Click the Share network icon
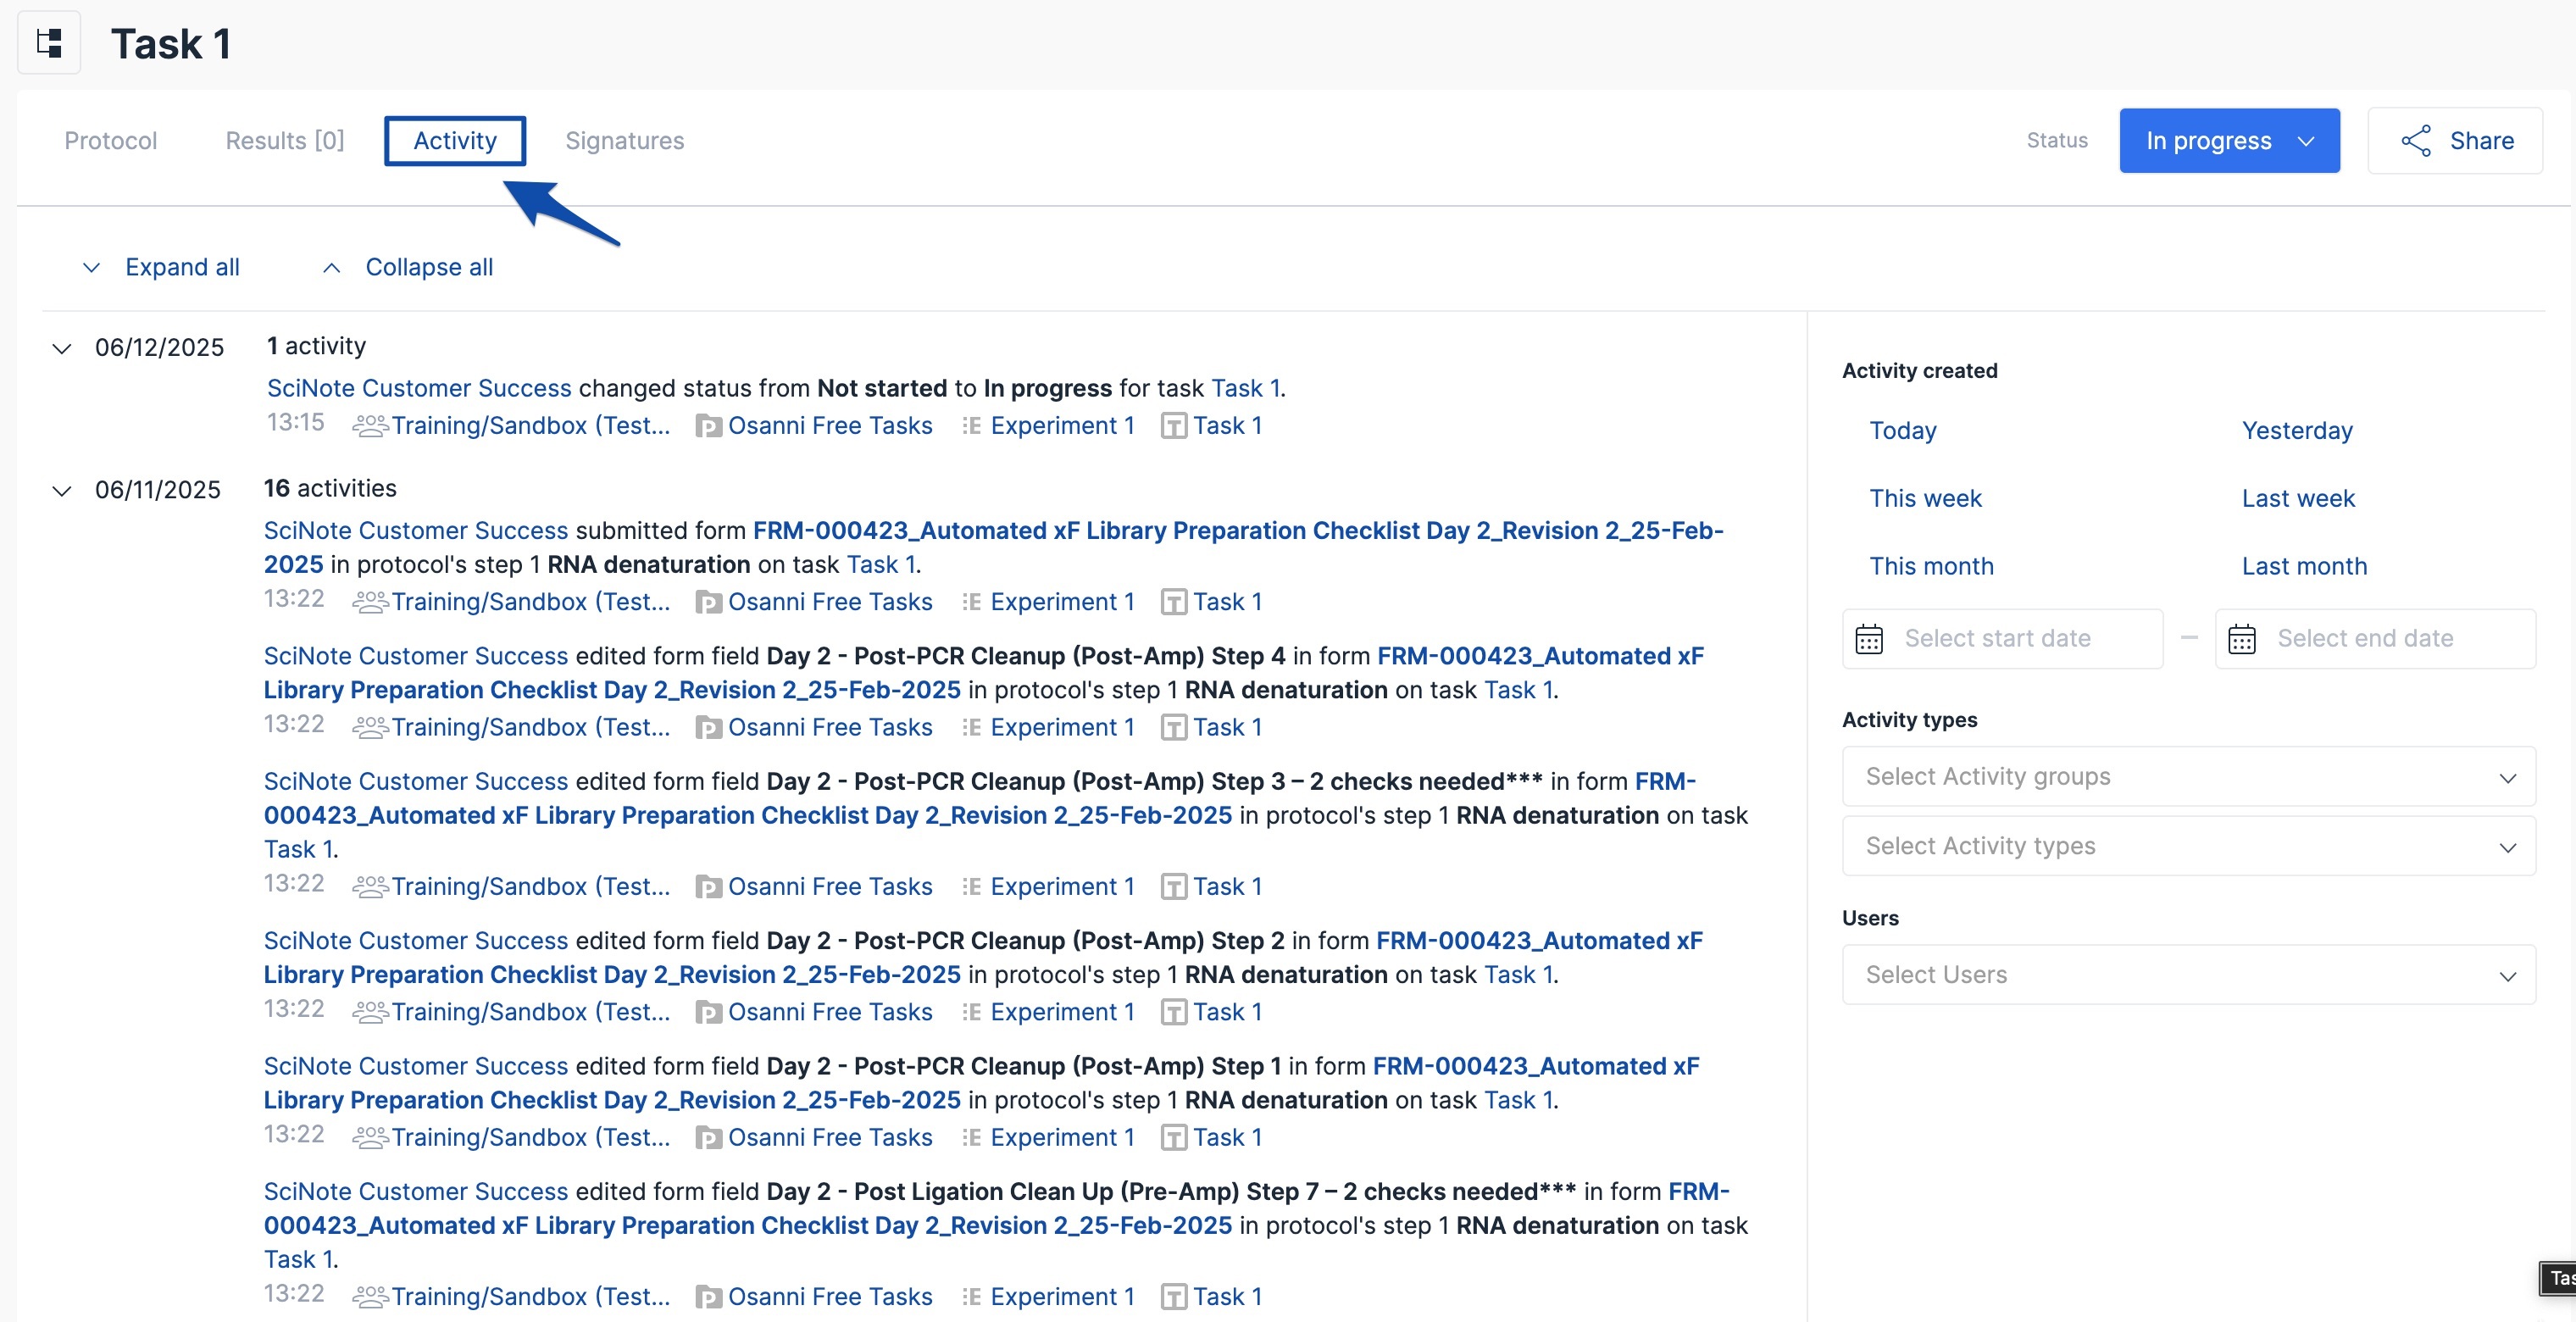 tap(2415, 141)
